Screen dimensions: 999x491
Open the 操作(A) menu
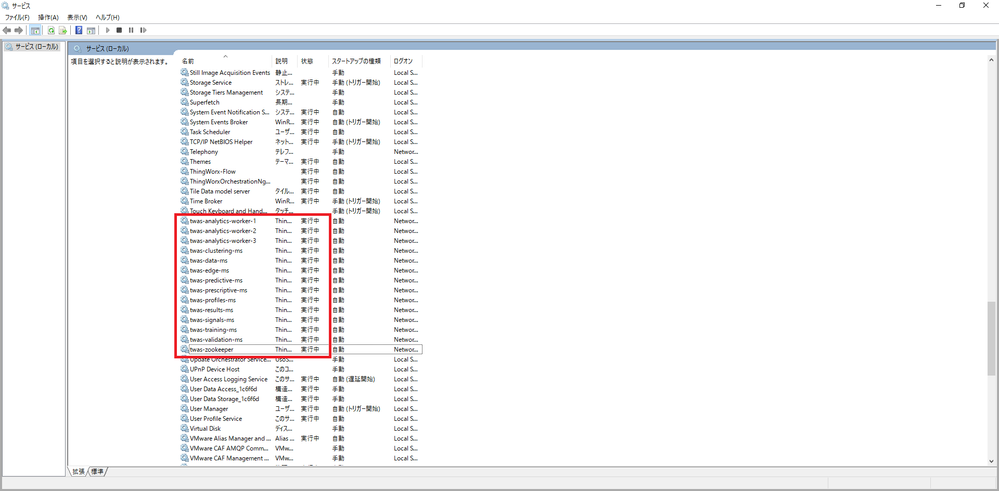coord(48,17)
